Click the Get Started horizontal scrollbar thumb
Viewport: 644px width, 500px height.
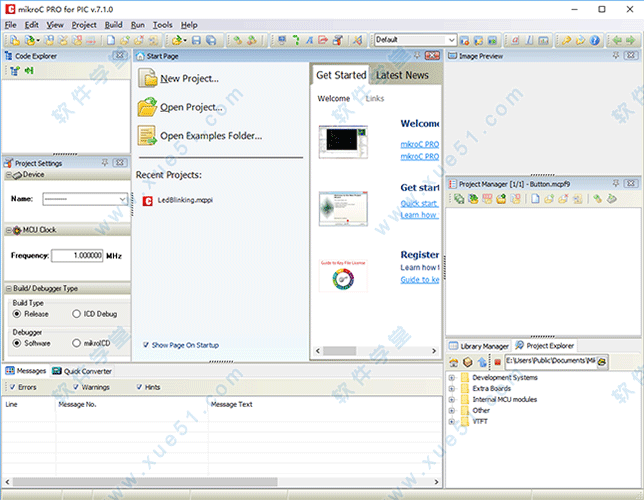(x=339, y=351)
